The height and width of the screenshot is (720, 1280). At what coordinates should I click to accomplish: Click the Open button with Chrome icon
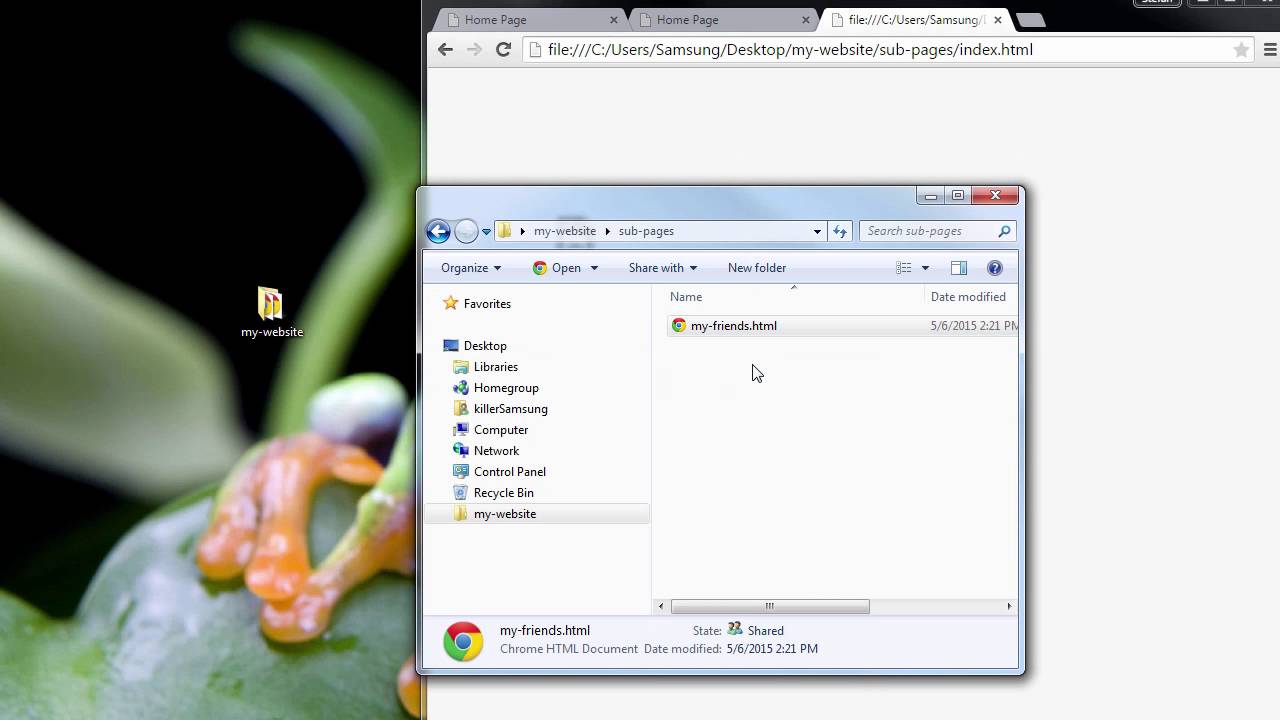[557, 268]
